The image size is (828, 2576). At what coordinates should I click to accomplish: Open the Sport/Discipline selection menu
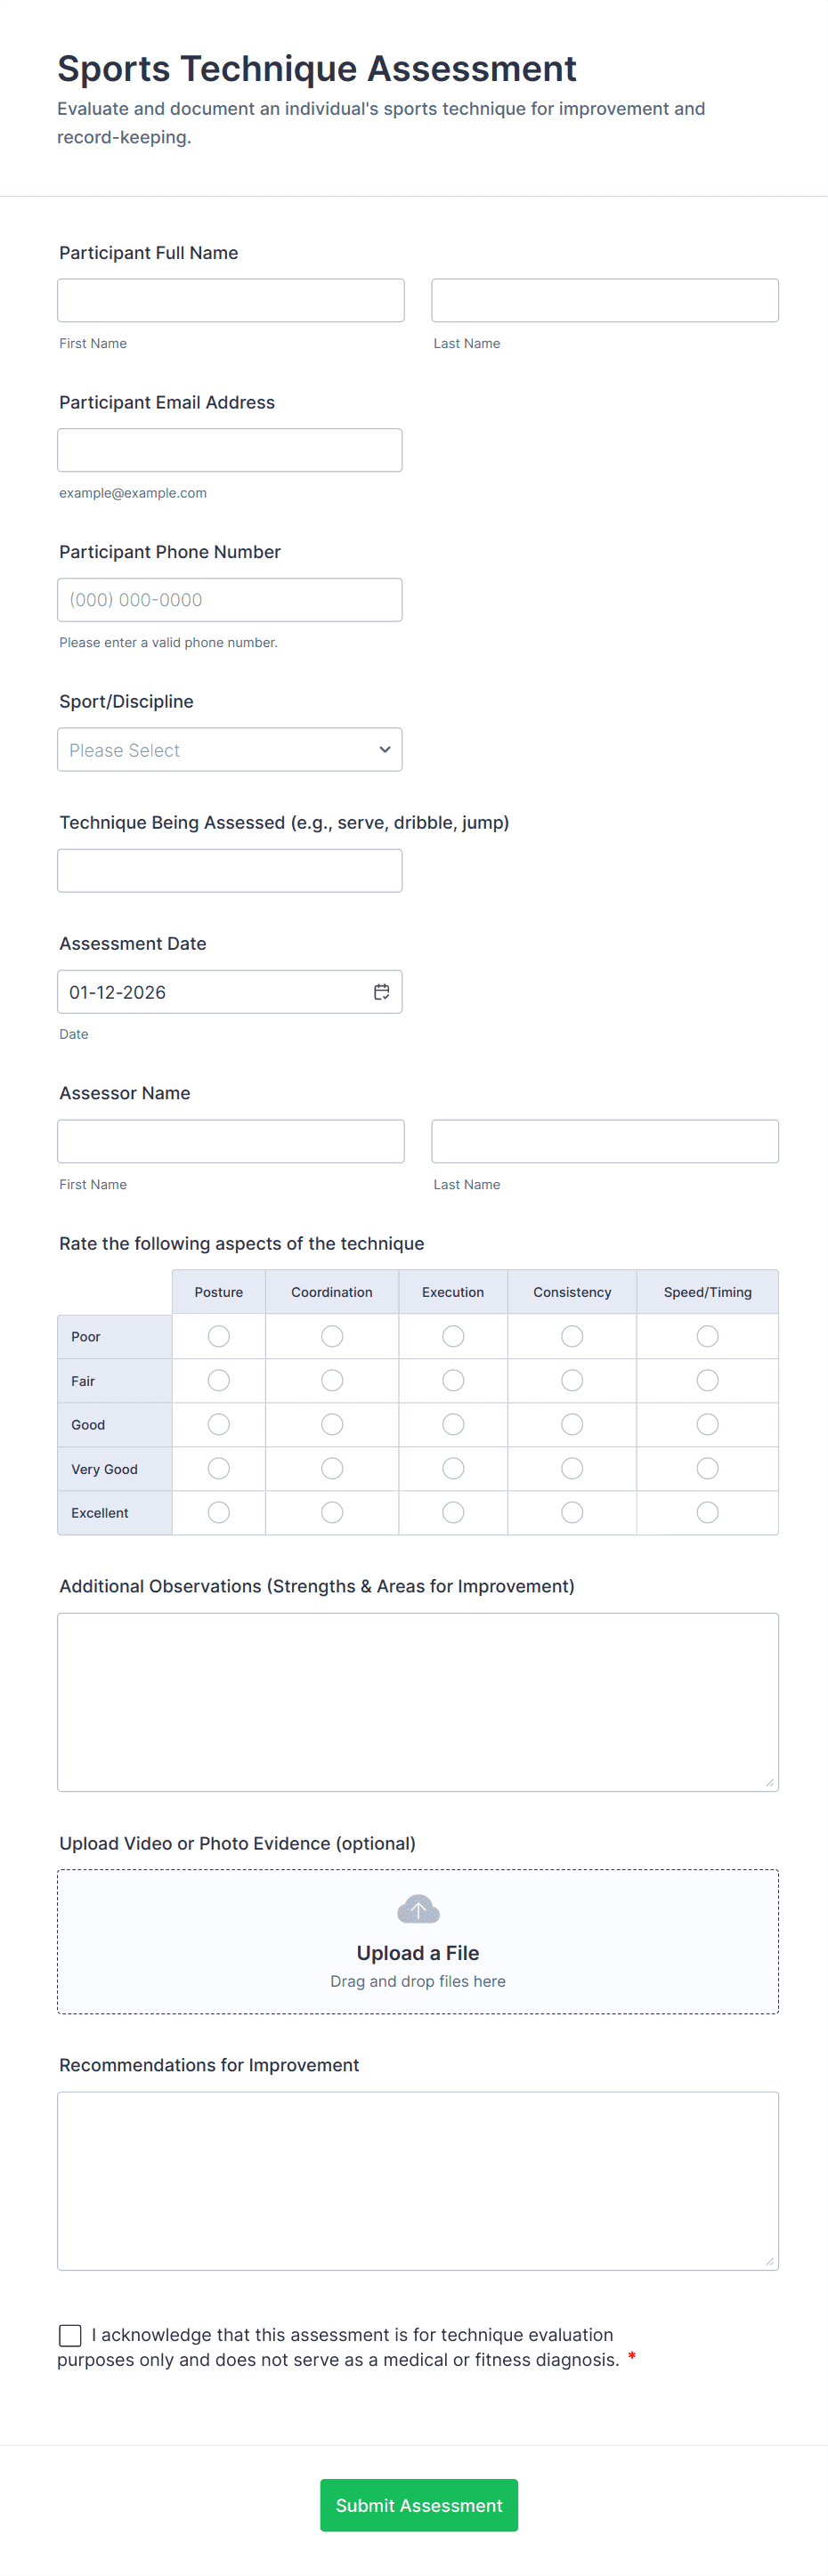click(x=230, y=749)
